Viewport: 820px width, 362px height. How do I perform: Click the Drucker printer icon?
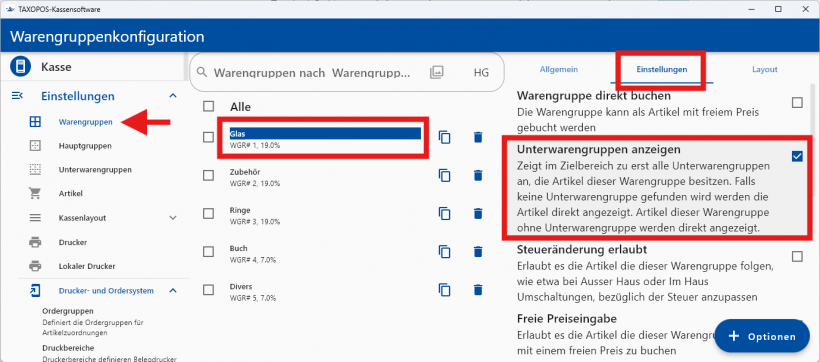point(35,242)
